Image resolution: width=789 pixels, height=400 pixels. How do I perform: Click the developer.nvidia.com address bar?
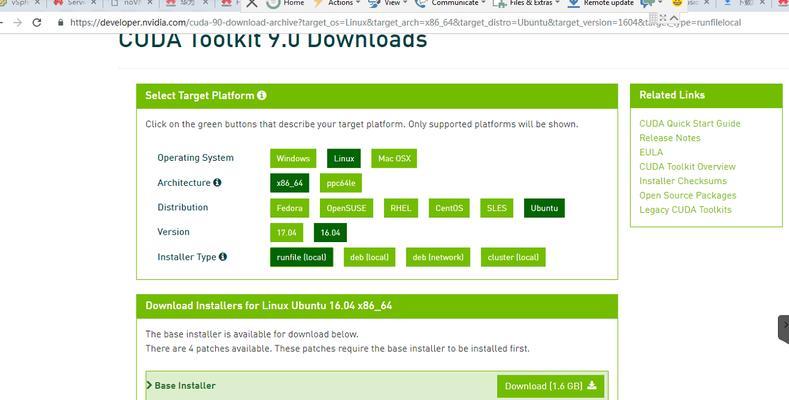(x=405, y=23)
